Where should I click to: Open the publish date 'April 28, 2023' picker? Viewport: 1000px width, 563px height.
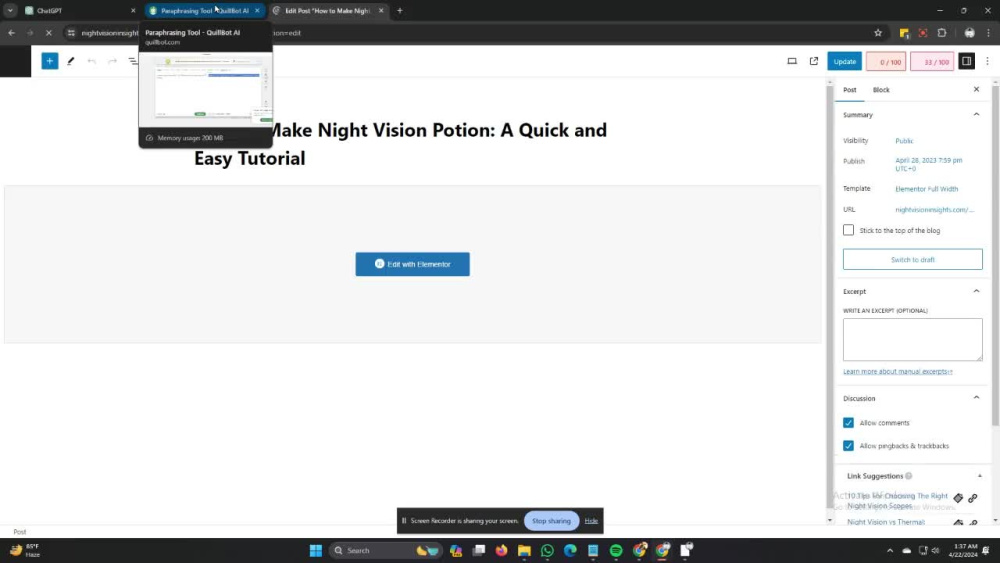tap(929, 165)
